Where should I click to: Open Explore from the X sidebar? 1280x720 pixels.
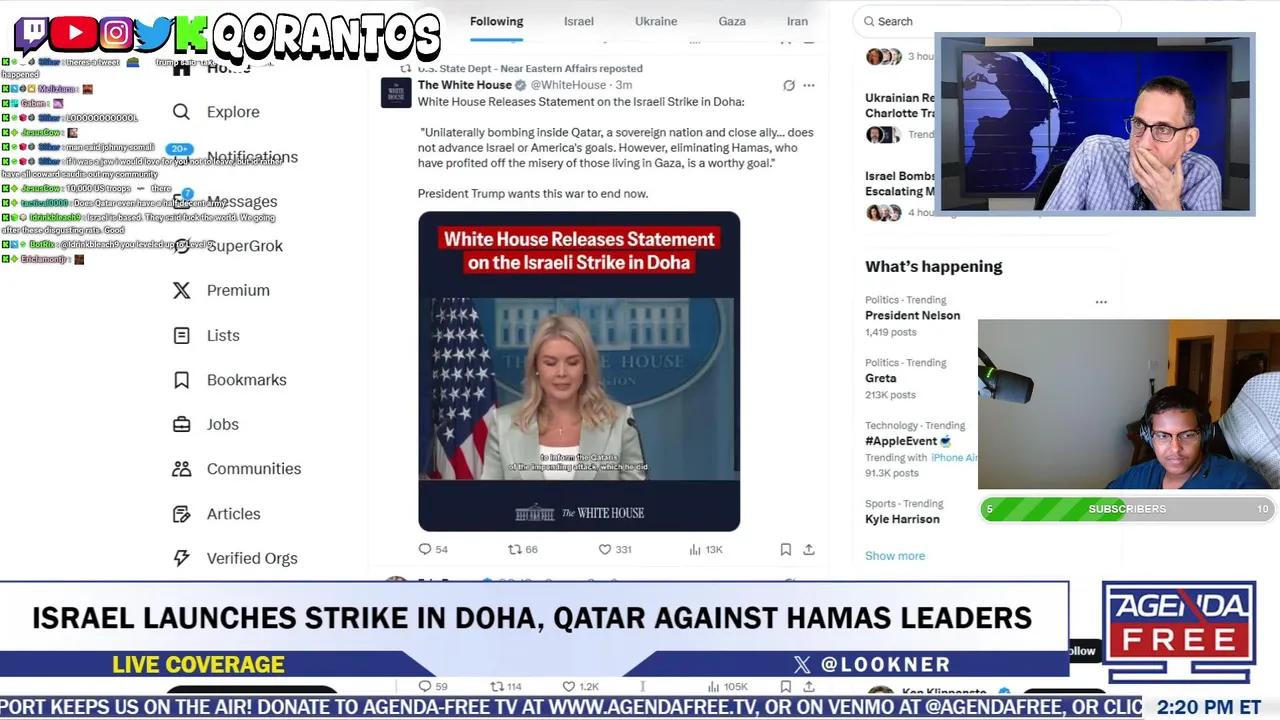(216, 112)
